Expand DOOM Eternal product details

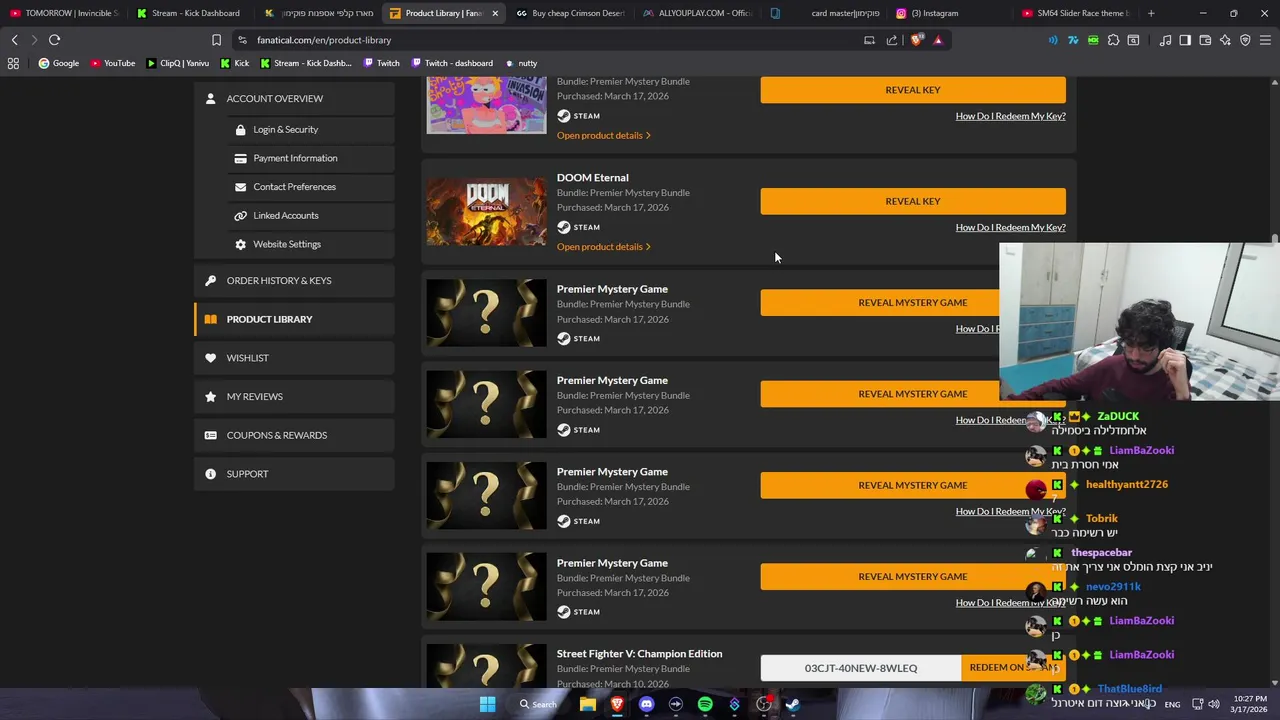[x=604, y=247]
